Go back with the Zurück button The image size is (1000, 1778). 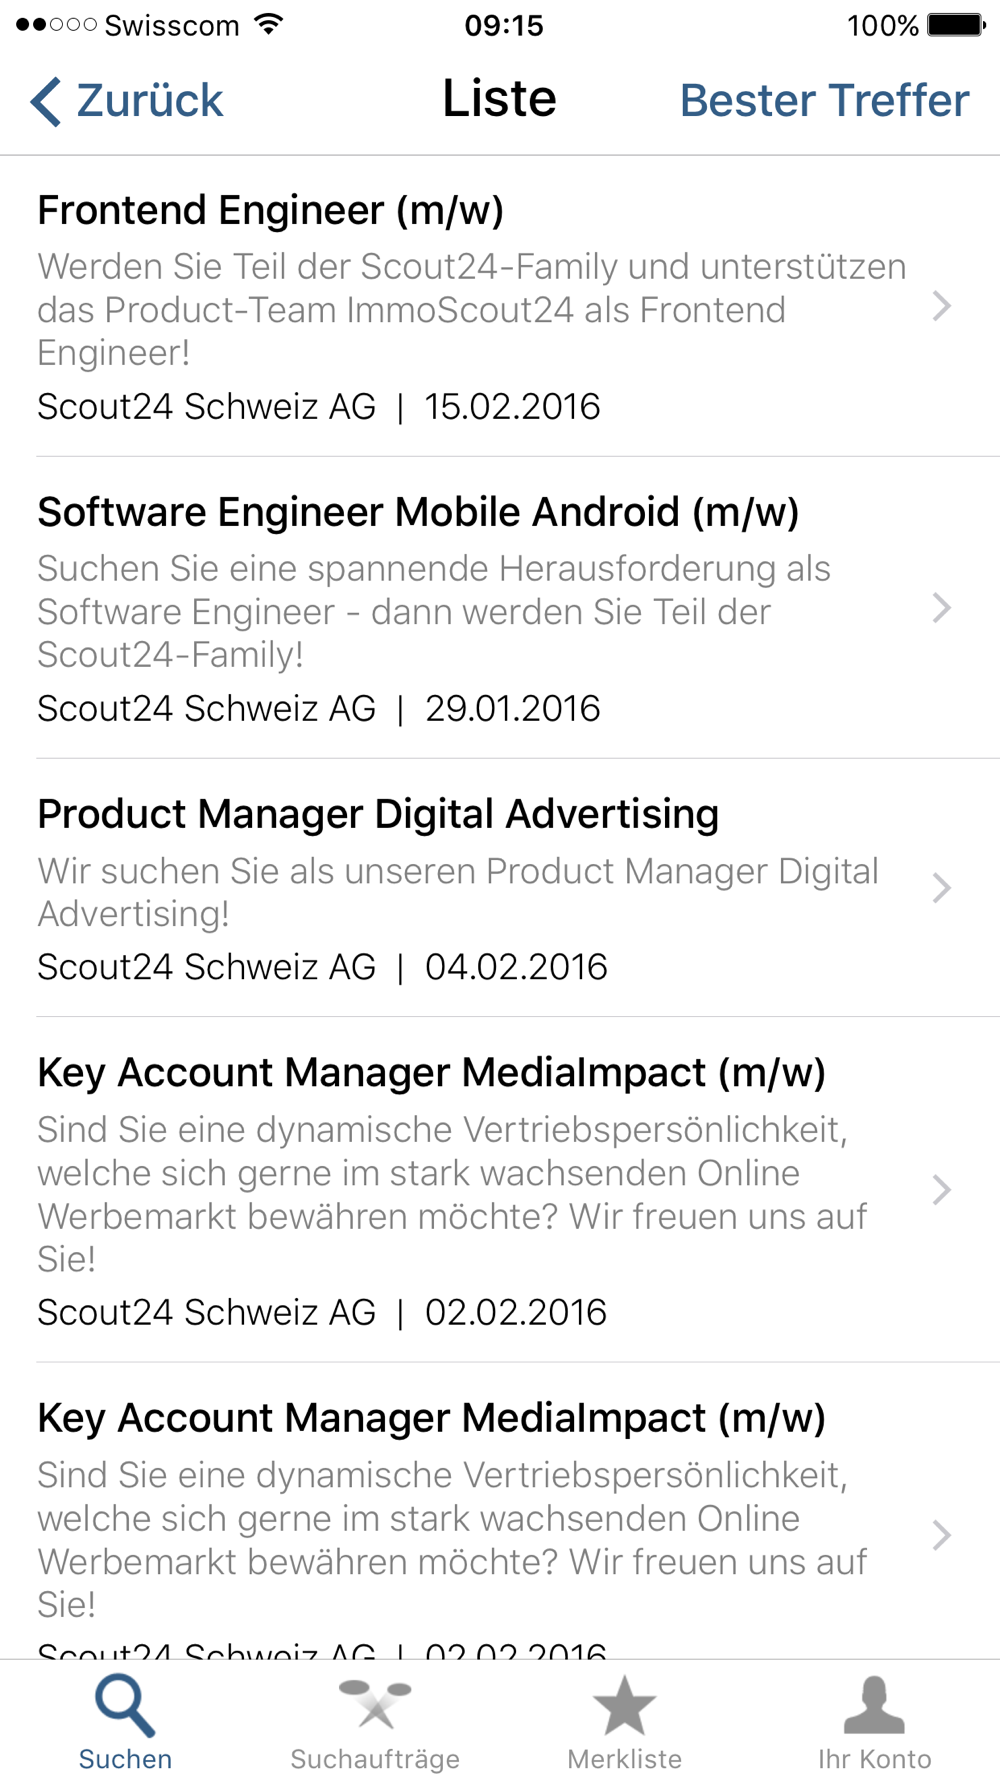pos(150,101)
